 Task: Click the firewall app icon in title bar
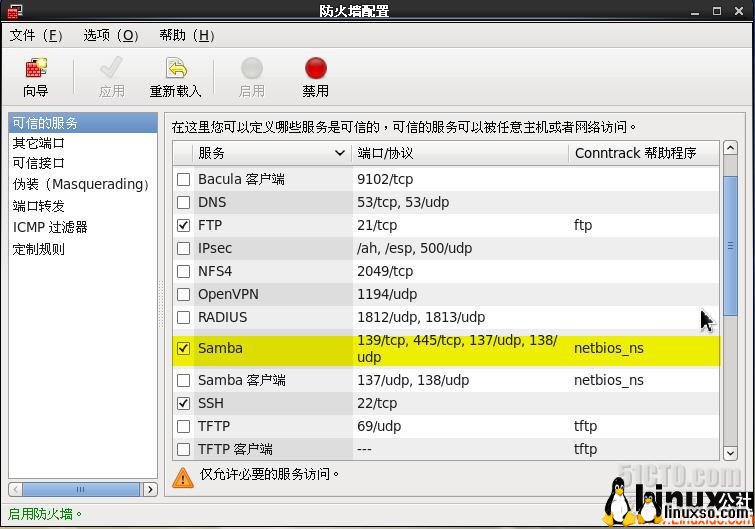(x=14, y=11)
